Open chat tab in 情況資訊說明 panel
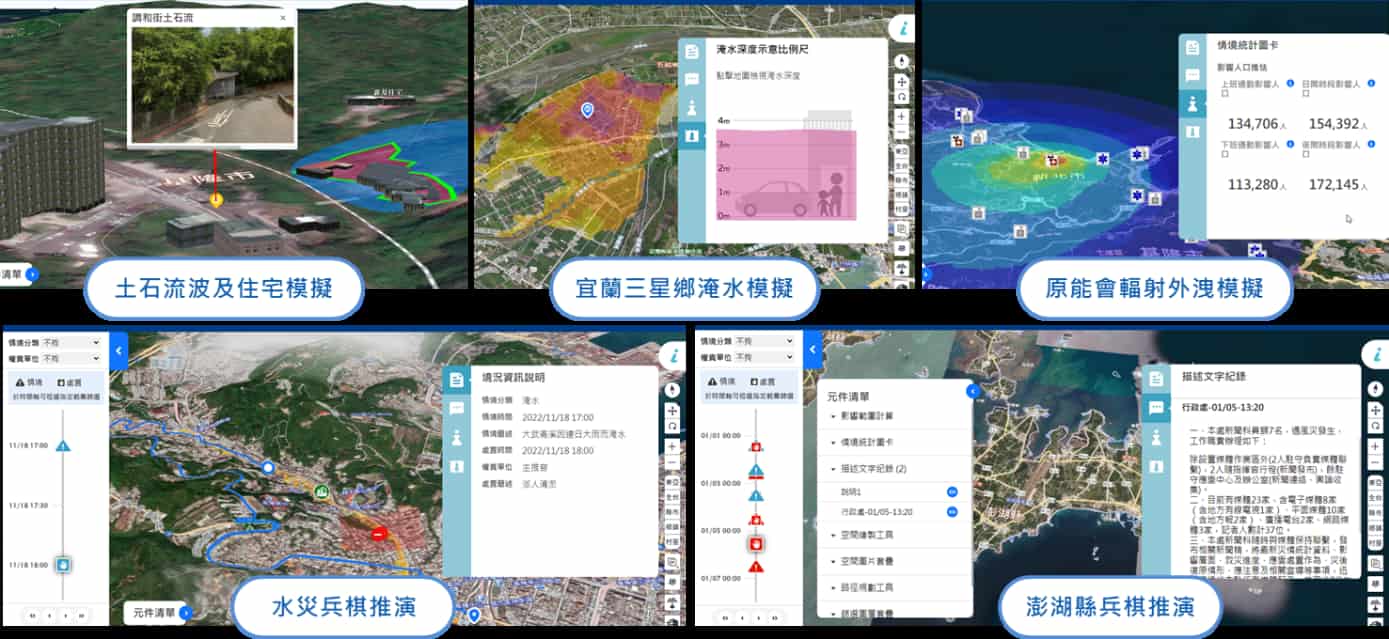 456,408
